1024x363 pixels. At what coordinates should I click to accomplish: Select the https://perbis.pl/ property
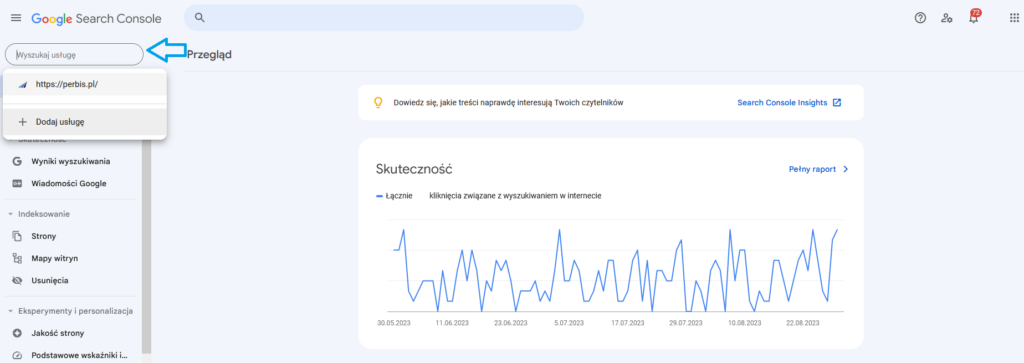[x=85, y=84]
